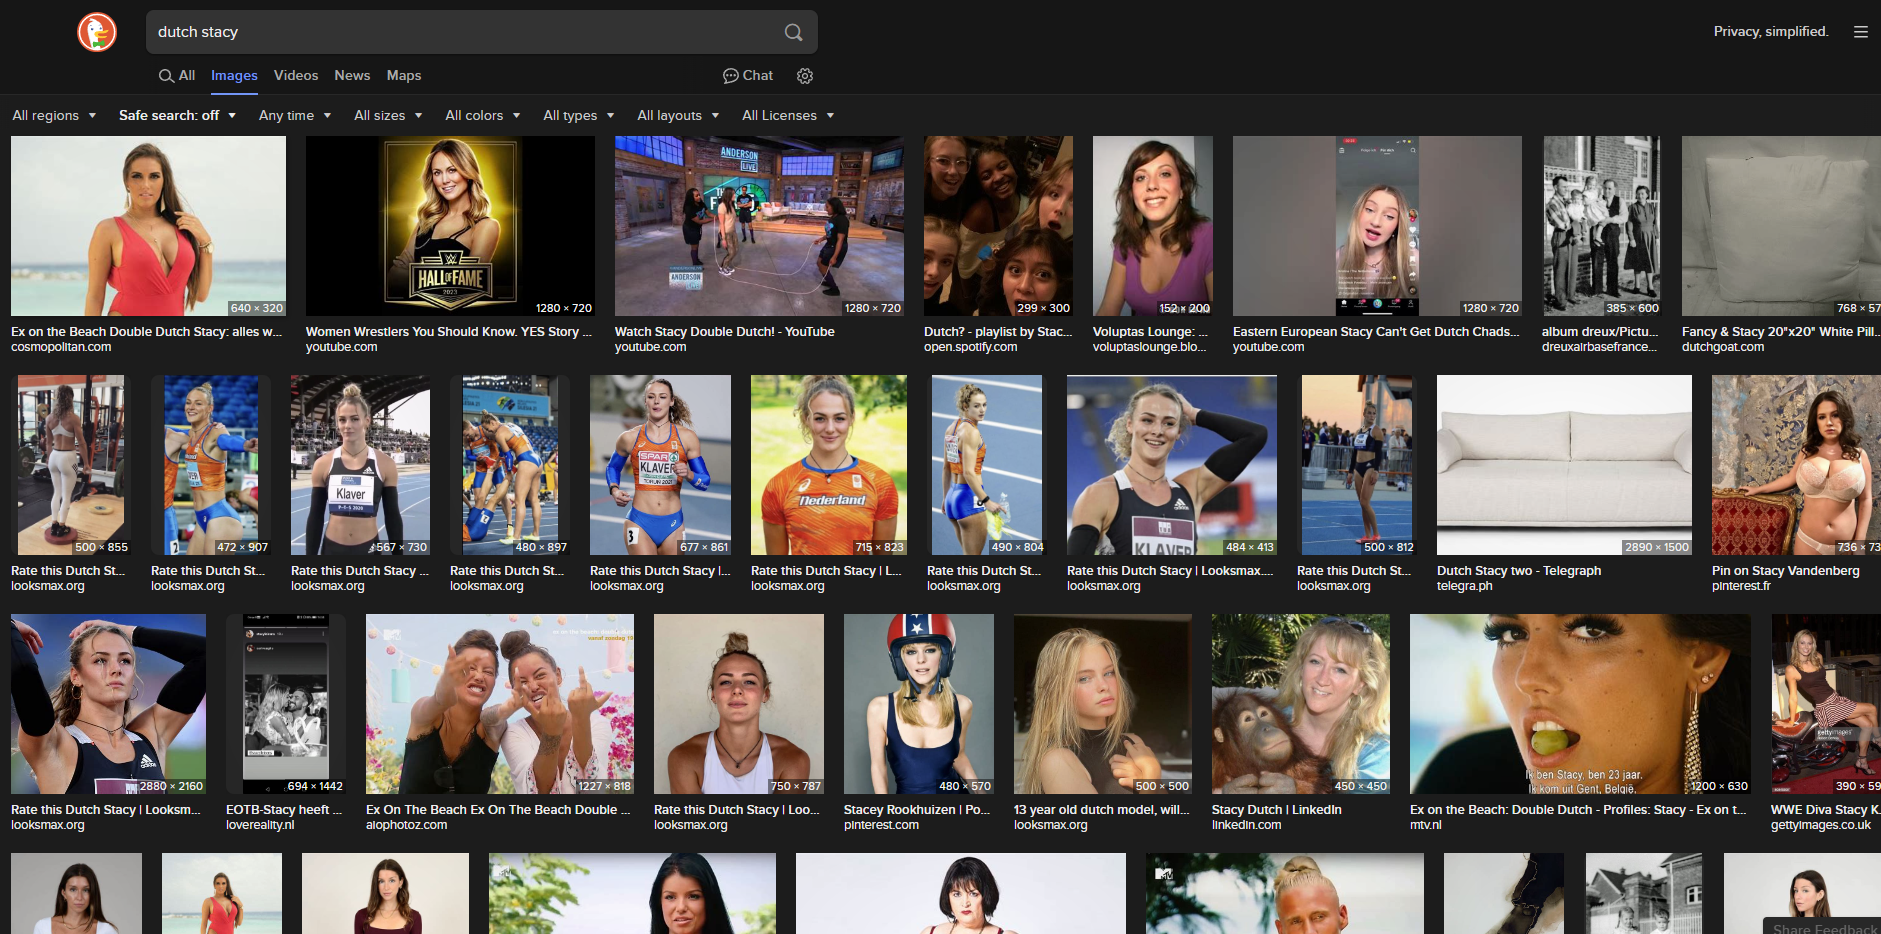Viewport: 1881px width, 934px height.
Task: Click into the 'dutch stacy' search field
Action: coord(460,32)
